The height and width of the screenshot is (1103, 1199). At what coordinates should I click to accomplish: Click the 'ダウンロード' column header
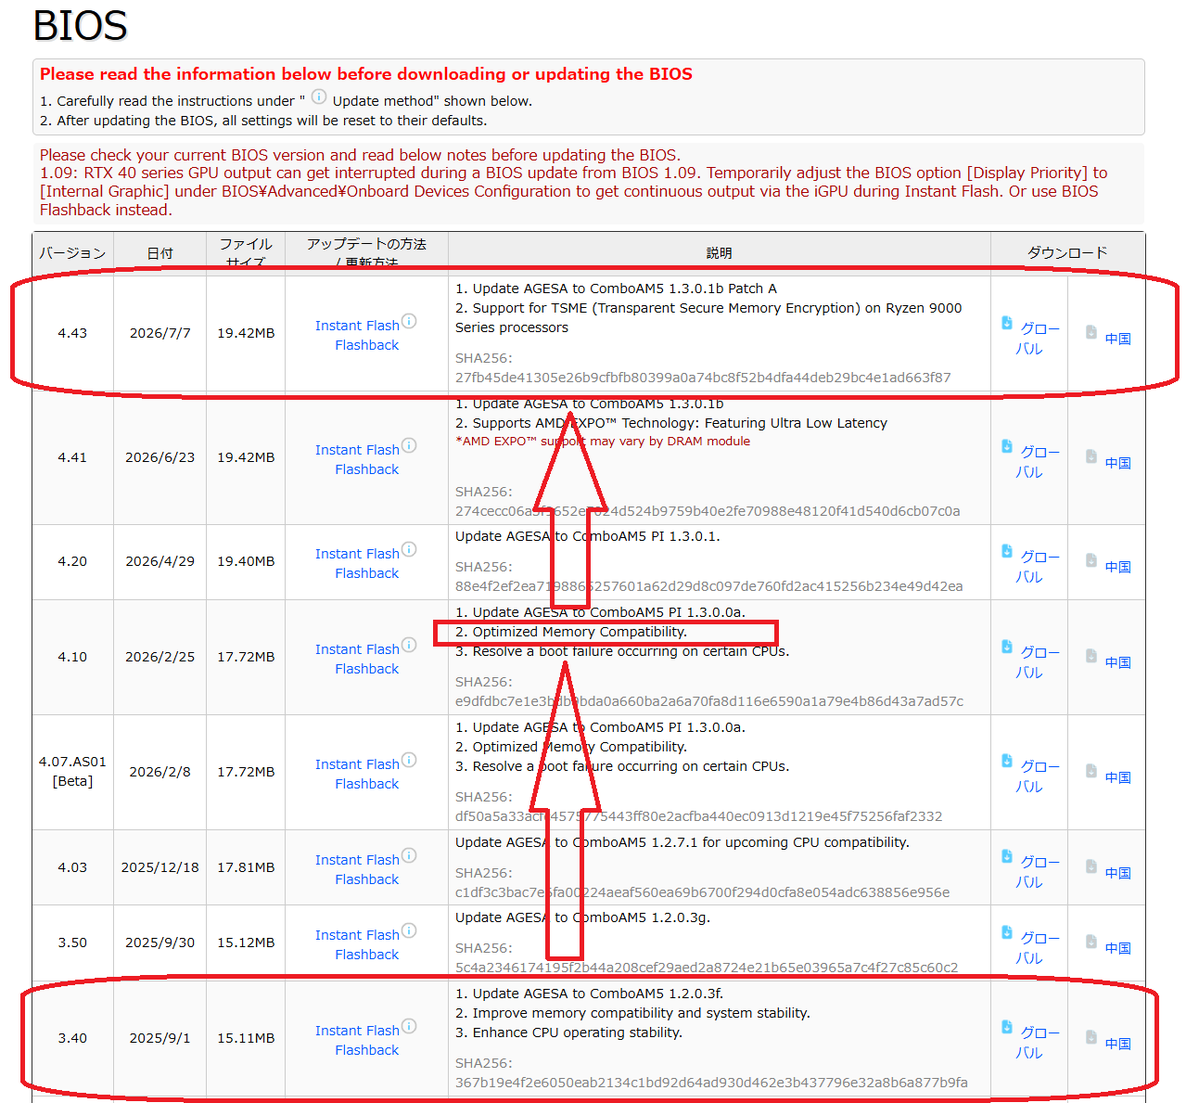1067,252
